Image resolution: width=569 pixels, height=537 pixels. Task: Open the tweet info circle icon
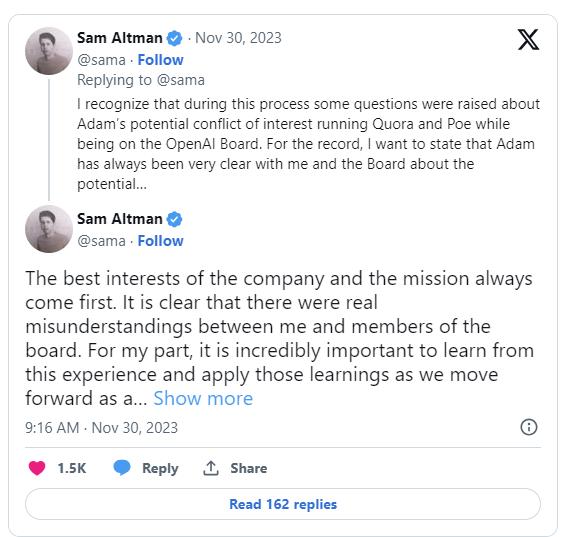pos(529,427)
